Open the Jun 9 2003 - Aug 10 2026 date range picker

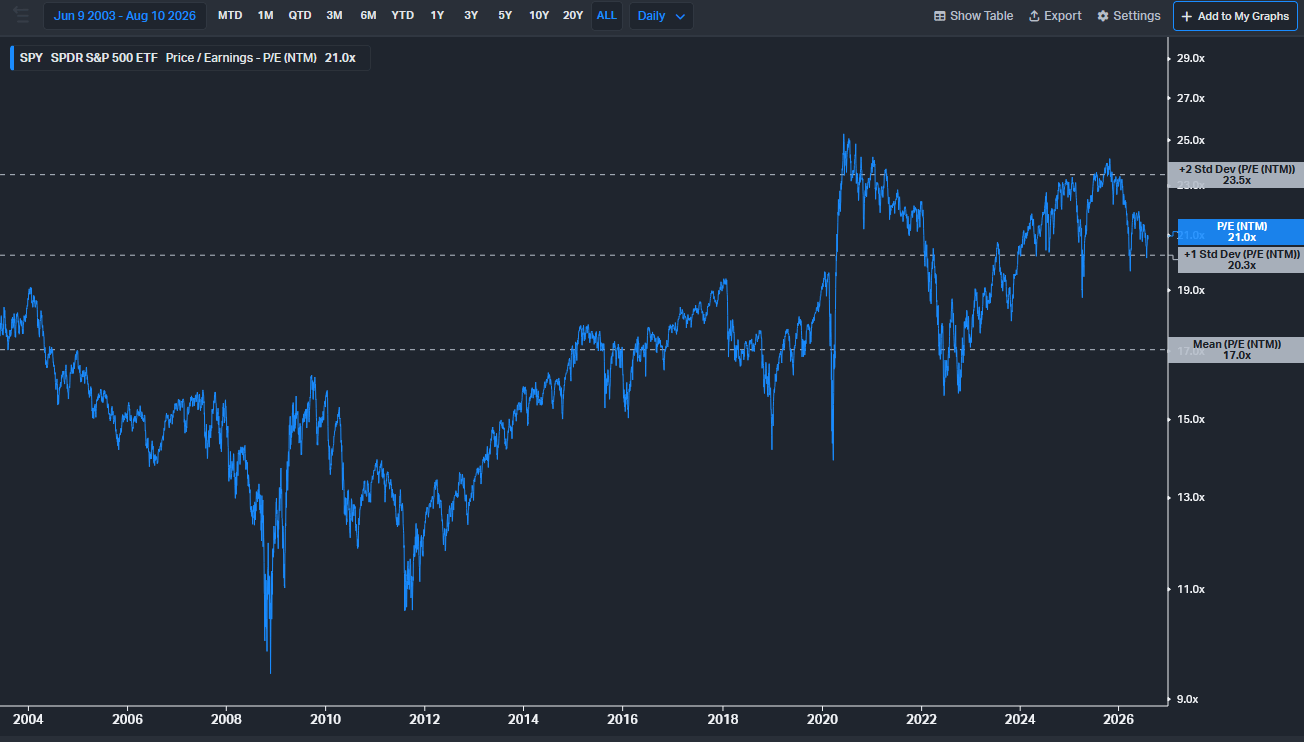(x=125, y=16)
